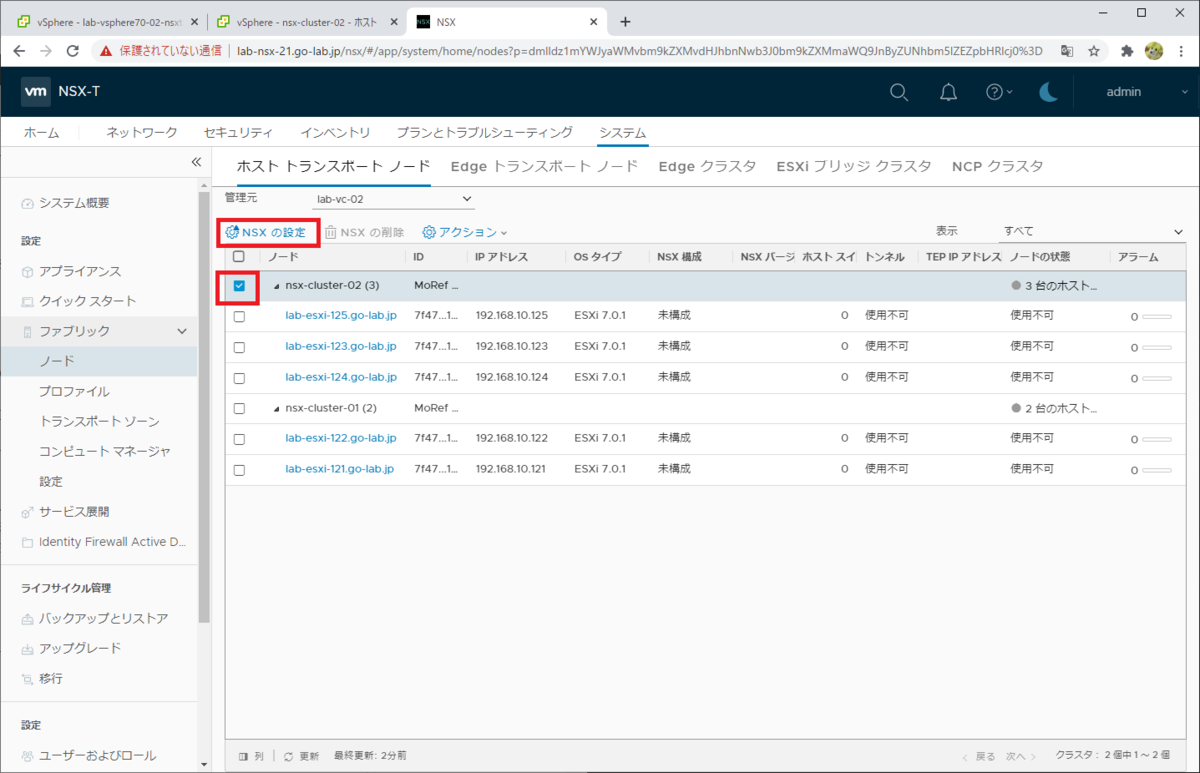
Task: Open lab-esxi-125.go-lab.jp host link
Action: pos(341,316)
